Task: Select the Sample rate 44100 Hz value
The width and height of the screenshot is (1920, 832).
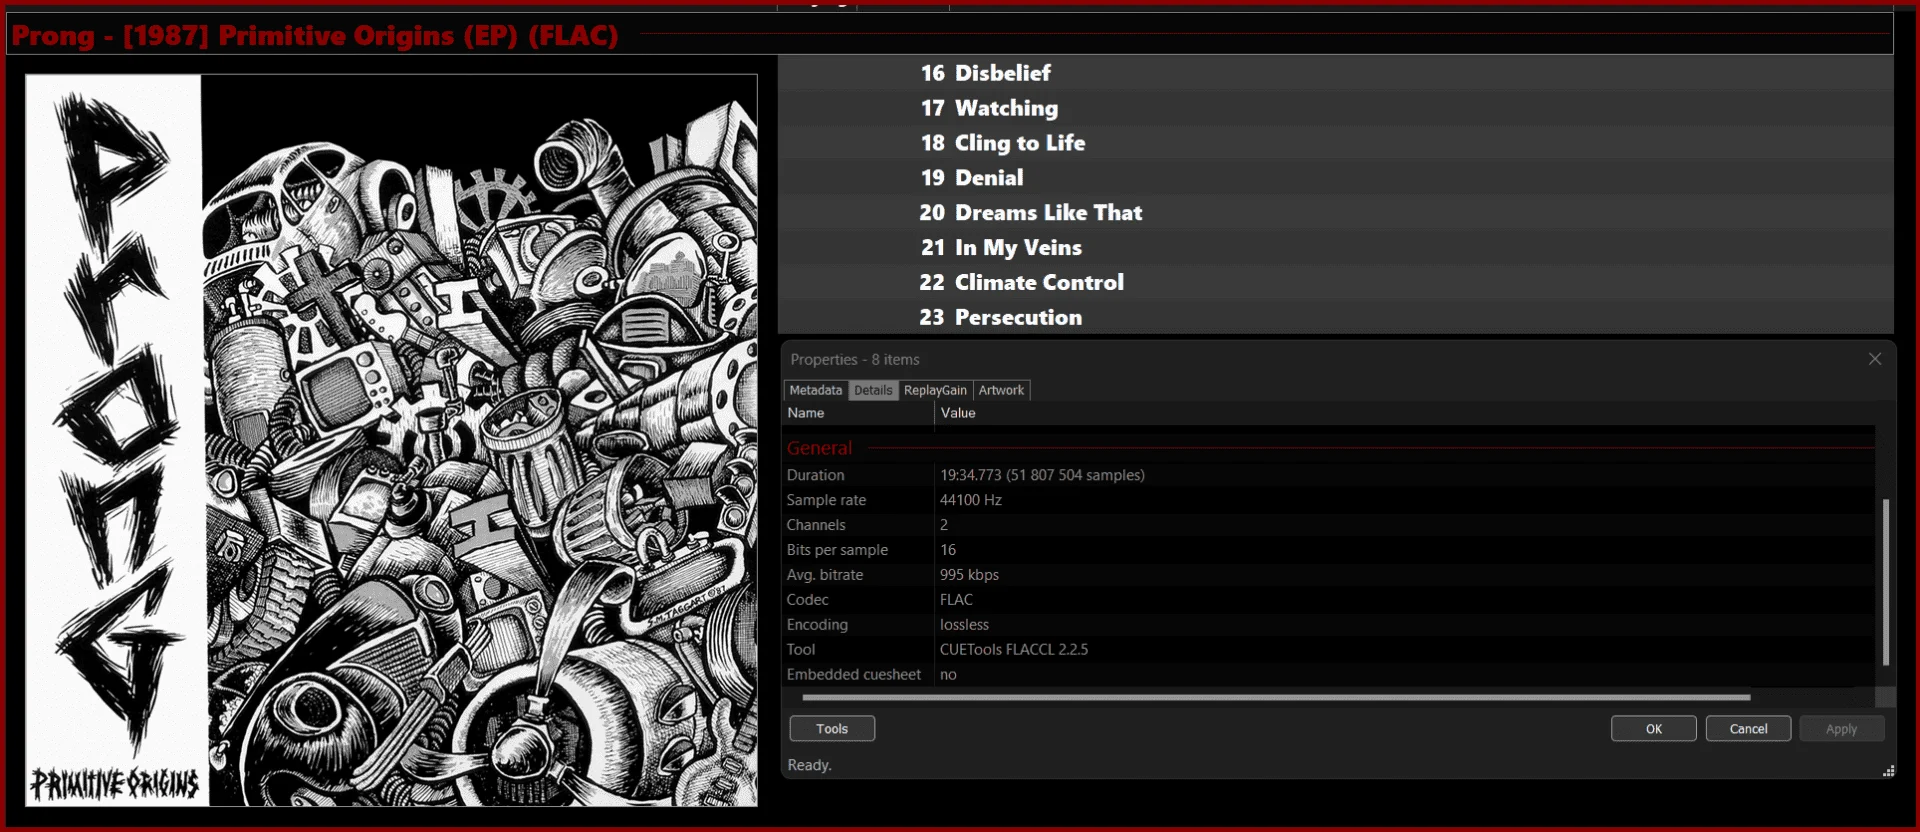Action: (x=970, y=500)
